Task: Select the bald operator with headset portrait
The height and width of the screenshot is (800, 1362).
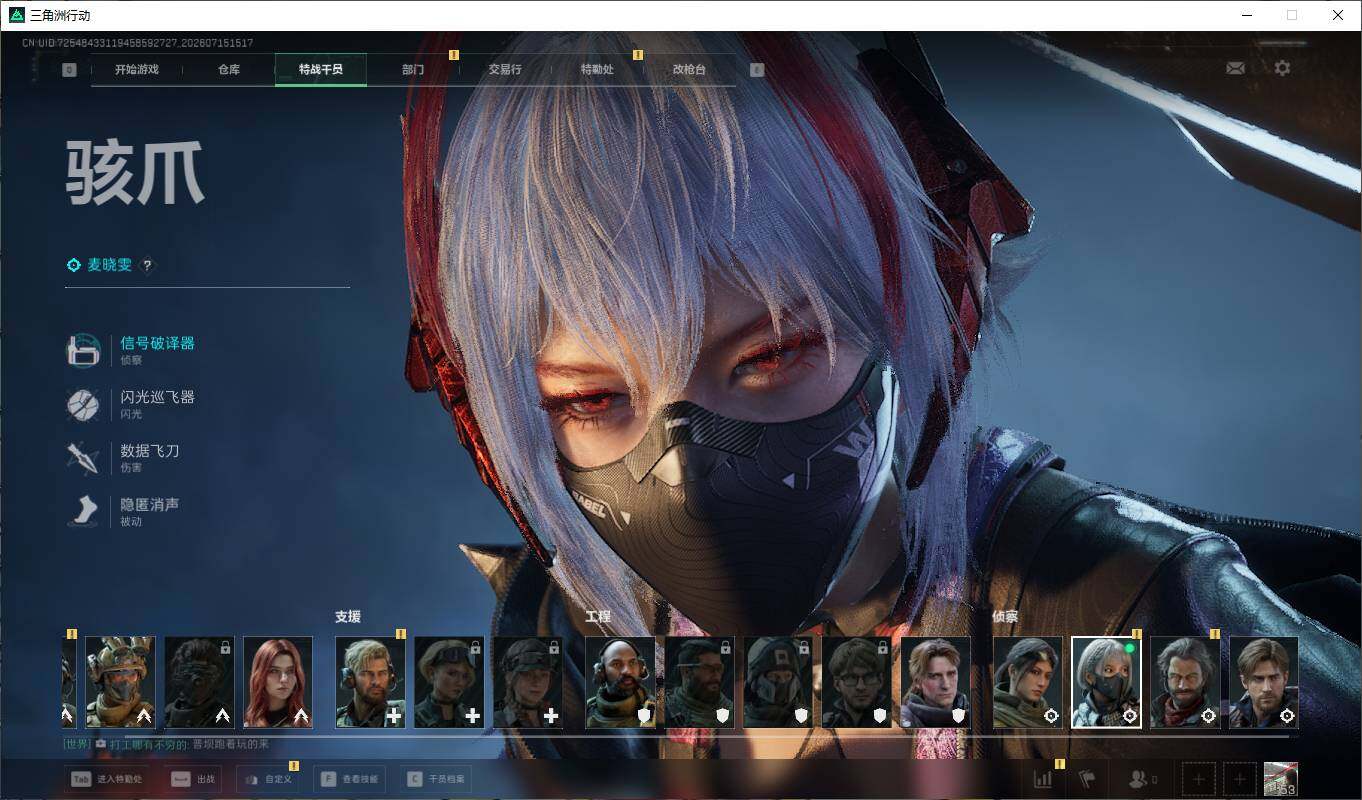Action: tap(620, 682)
